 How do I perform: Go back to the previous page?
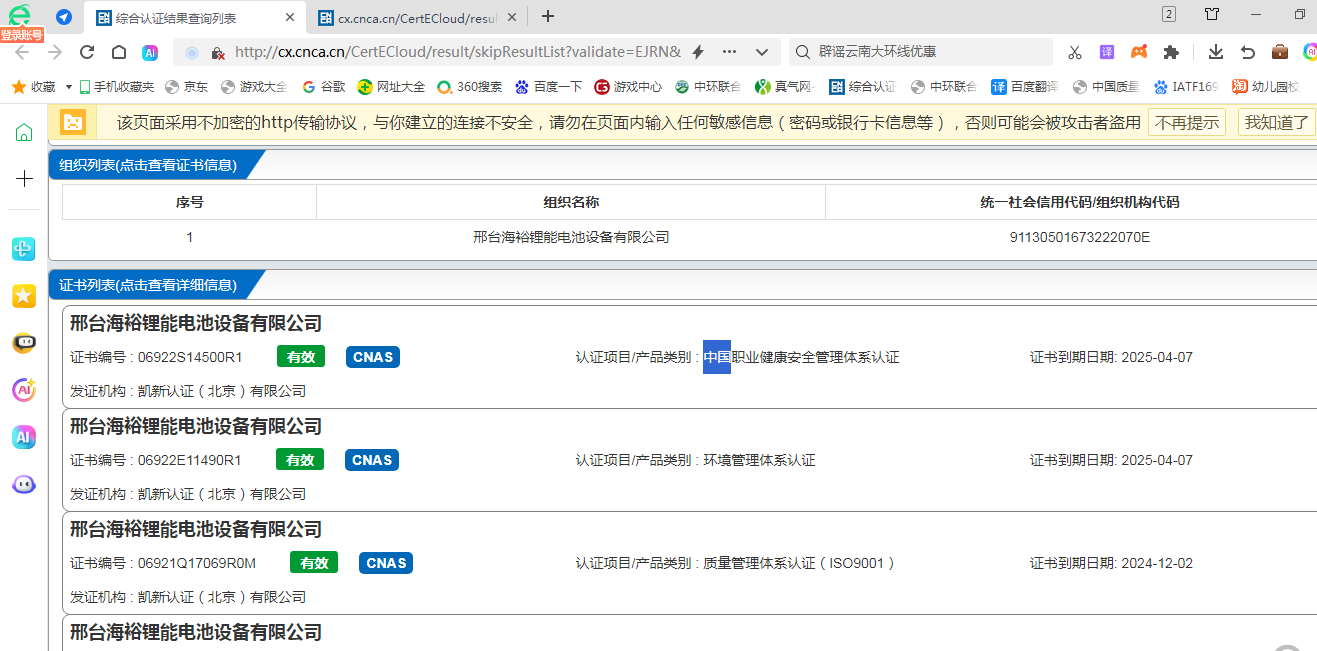coord(22,52)
